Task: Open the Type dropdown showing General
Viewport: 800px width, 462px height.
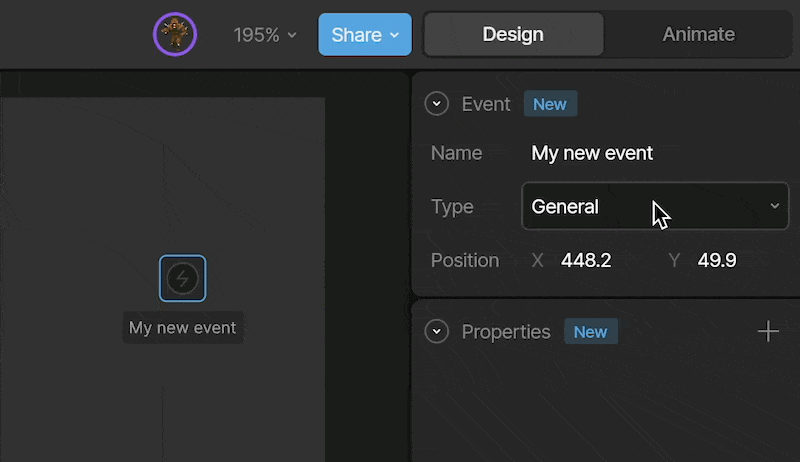Action: click(655, 206)
